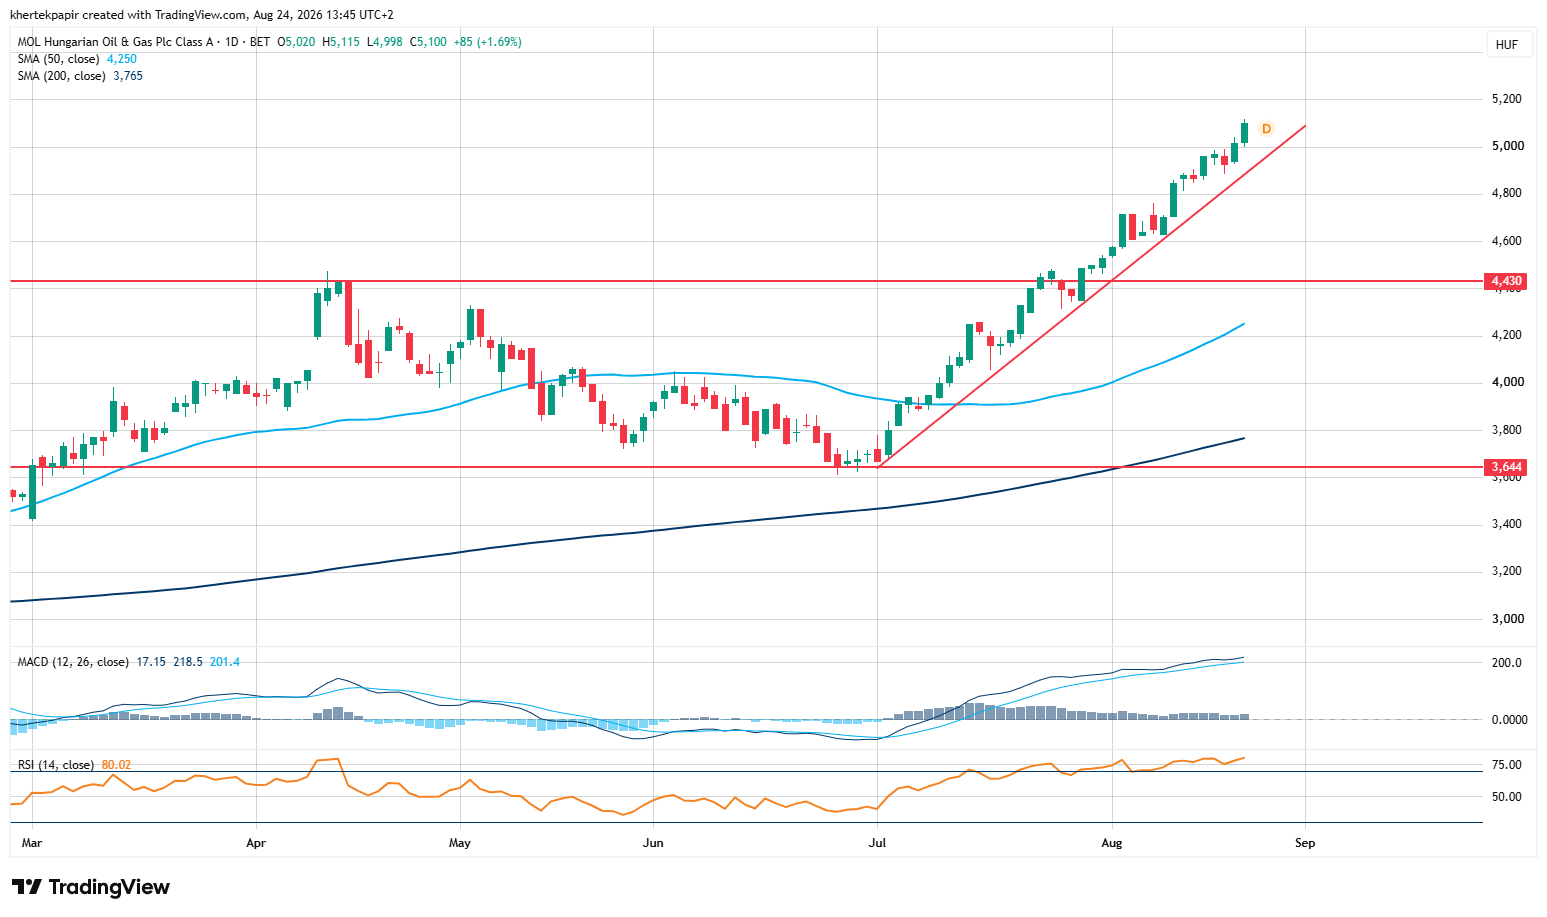Click the 4,800 price axis label
The image size is (1547, 917).
[x=1507, y=193]
